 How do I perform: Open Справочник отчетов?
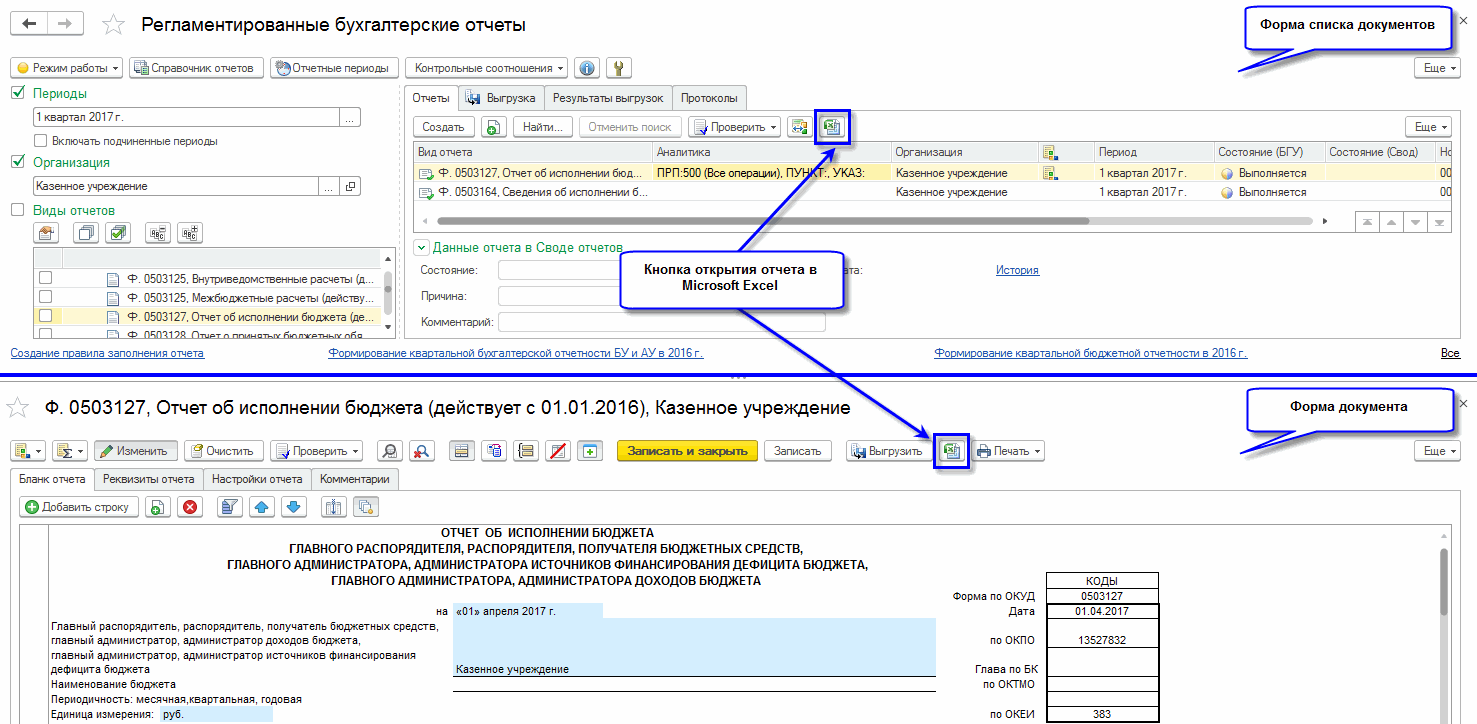click(198, 68)
